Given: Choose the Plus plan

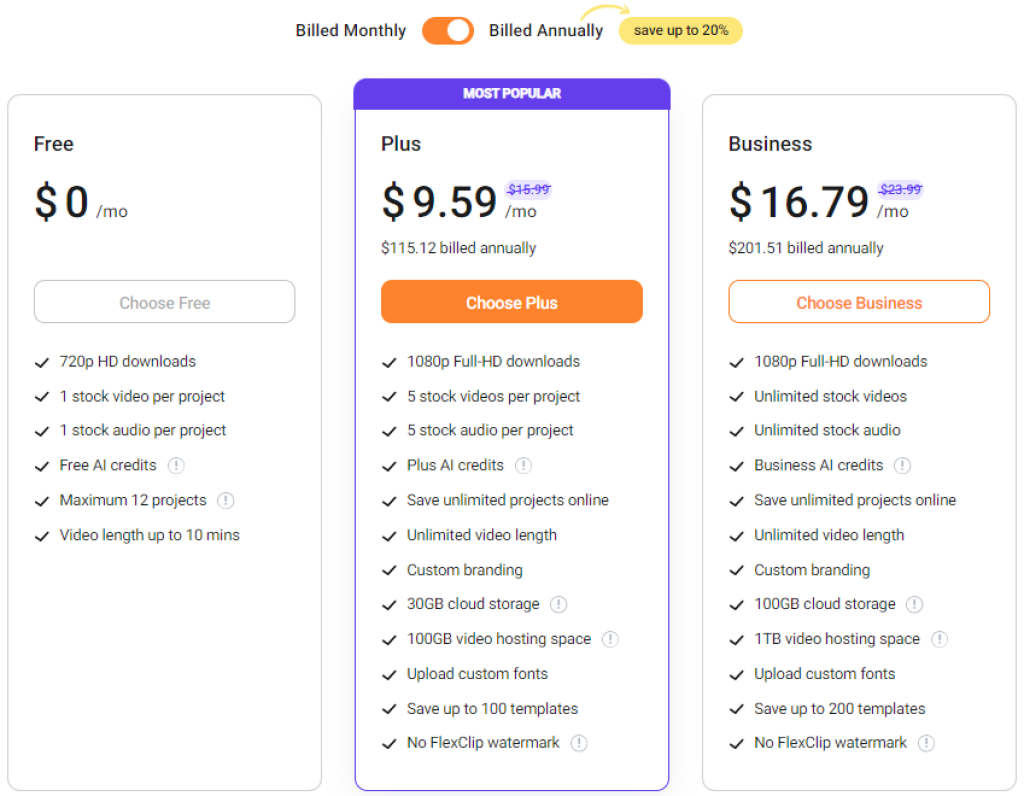Looking at the screenshot, I should (511, 302).
